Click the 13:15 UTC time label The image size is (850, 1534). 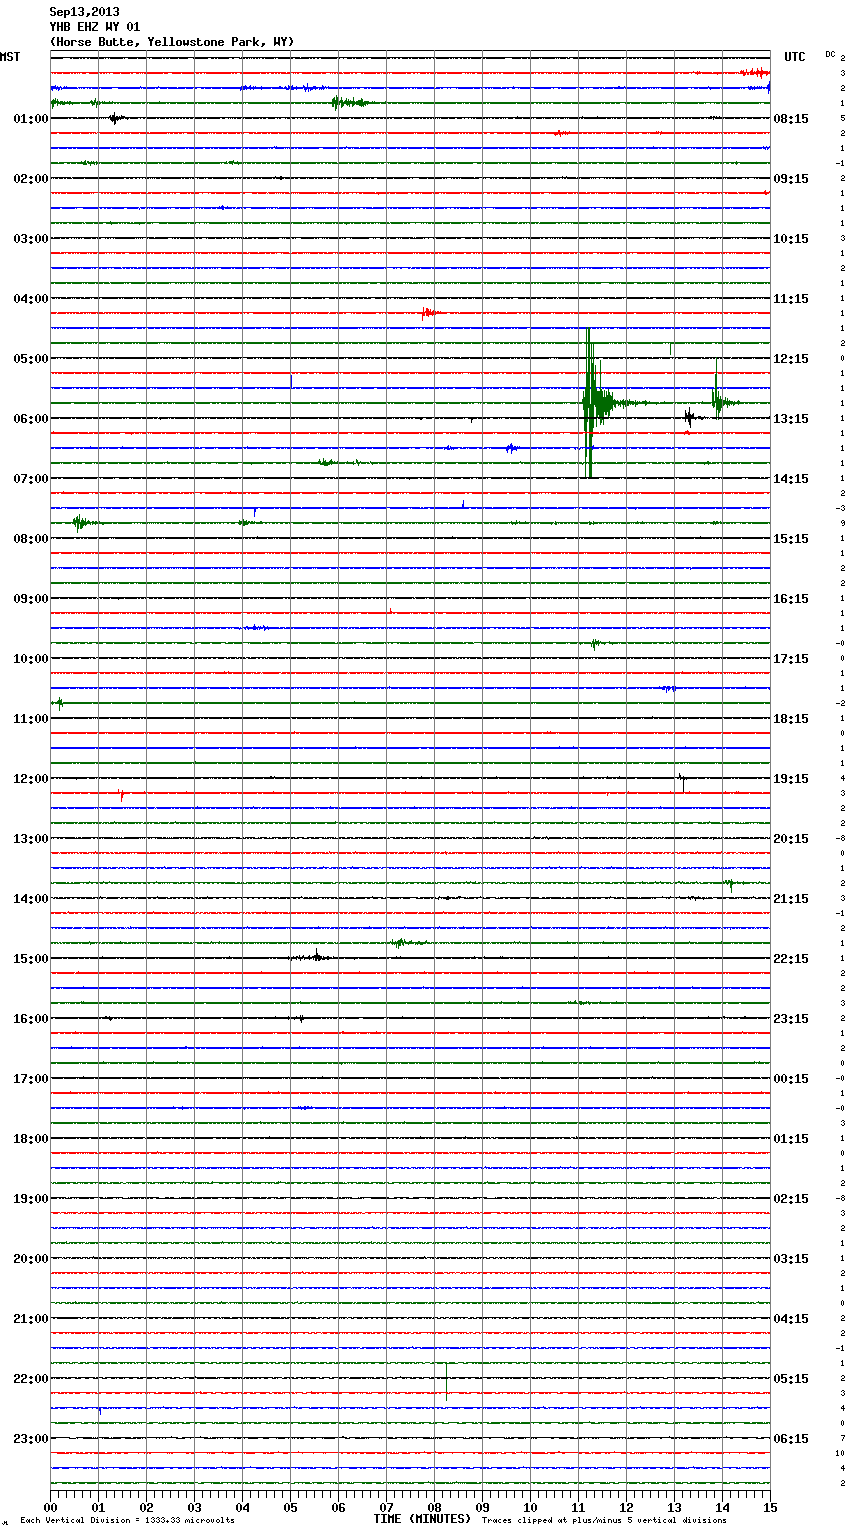click(x=791, y=419)
